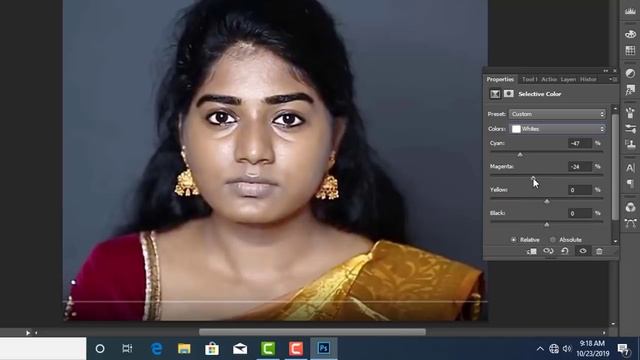Select the Relative method radio

[513, 240]
